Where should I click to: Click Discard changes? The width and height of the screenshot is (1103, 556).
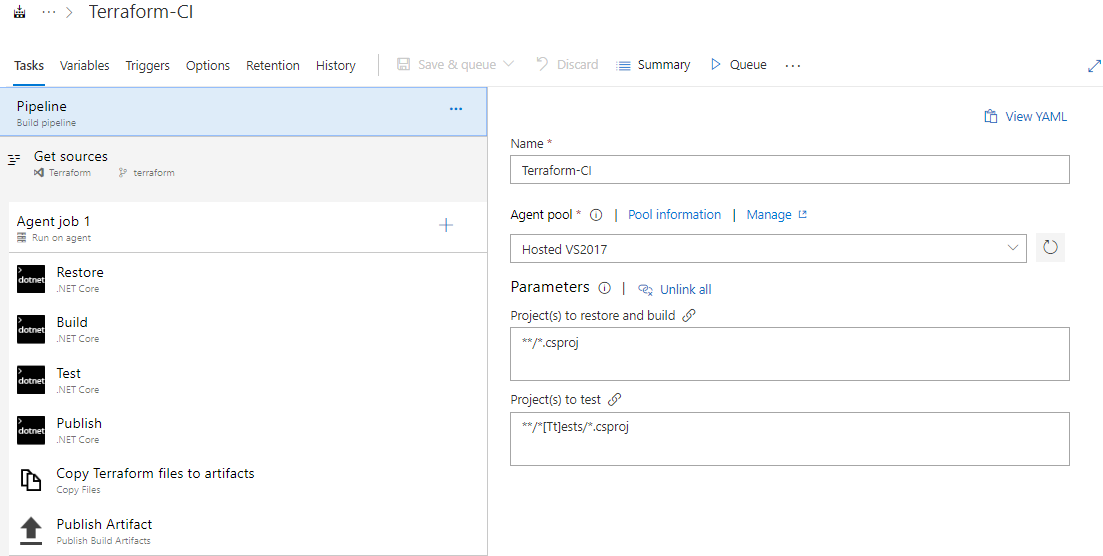[x=567, y=65]
